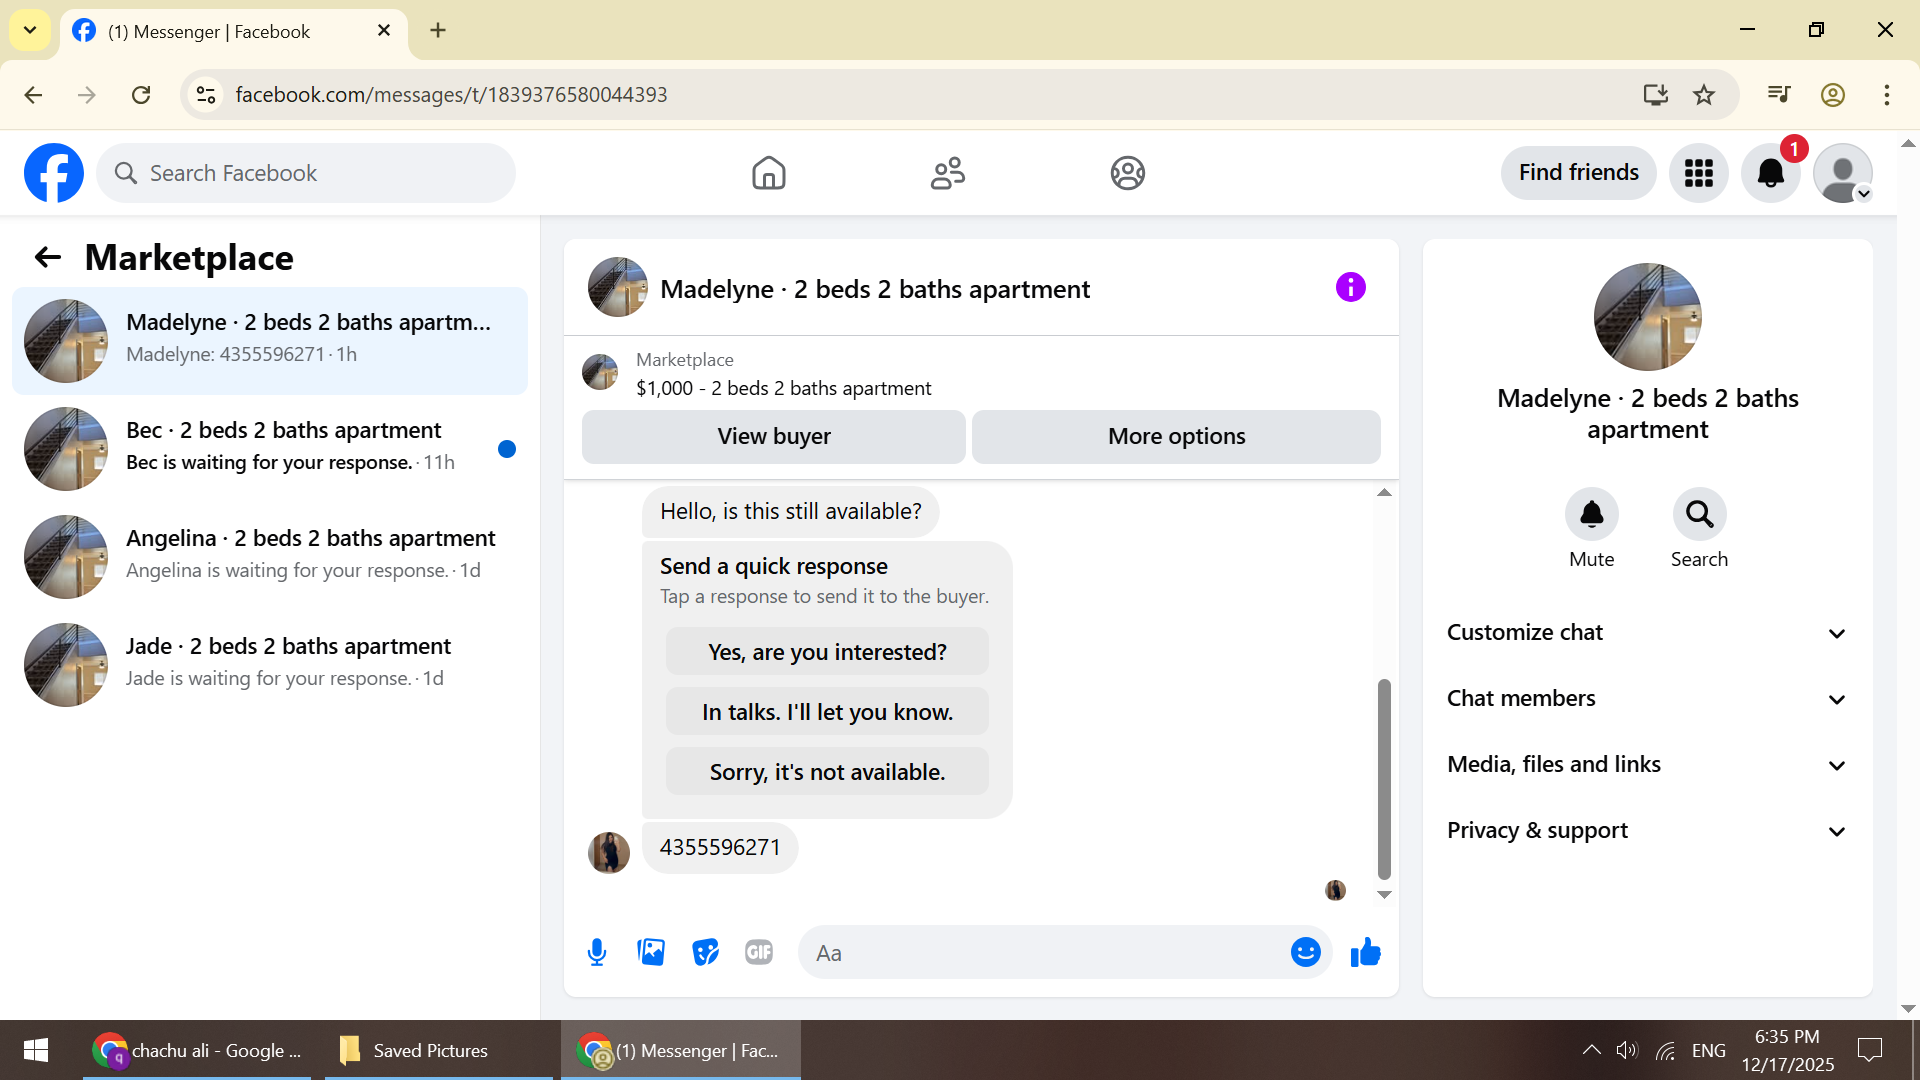Image resolution: width=1920 pixels, height=1080 pixels.
Task: Click the purple conversation info icon
Action: (x=1350, y=288)
